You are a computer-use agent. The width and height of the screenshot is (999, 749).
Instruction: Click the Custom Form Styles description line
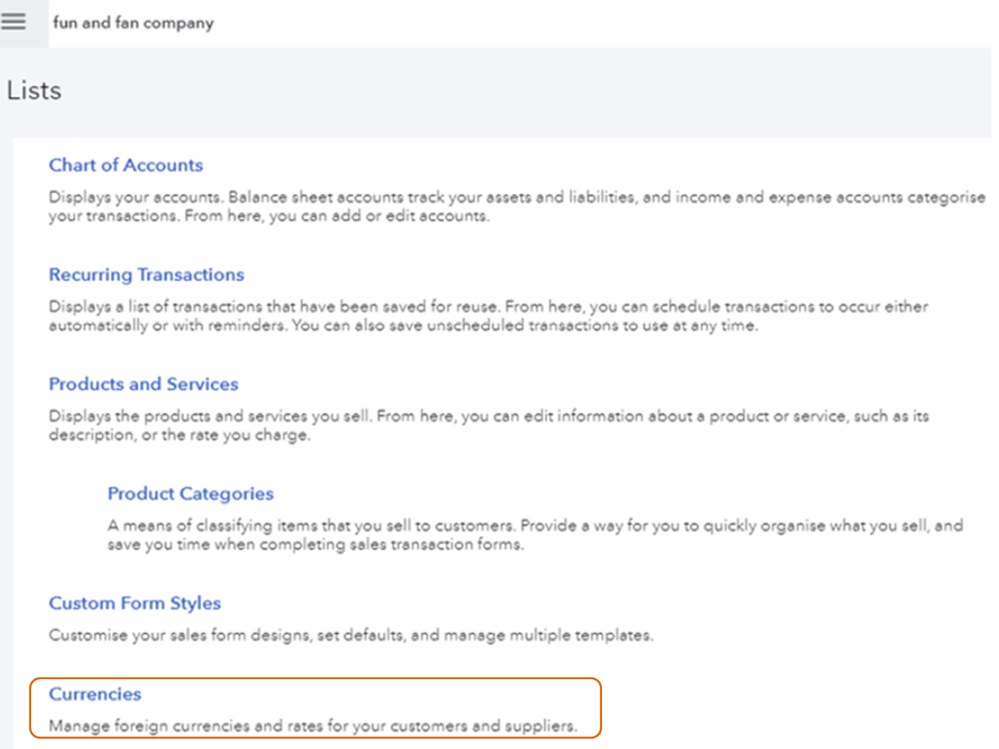click(x=351, y=635)
